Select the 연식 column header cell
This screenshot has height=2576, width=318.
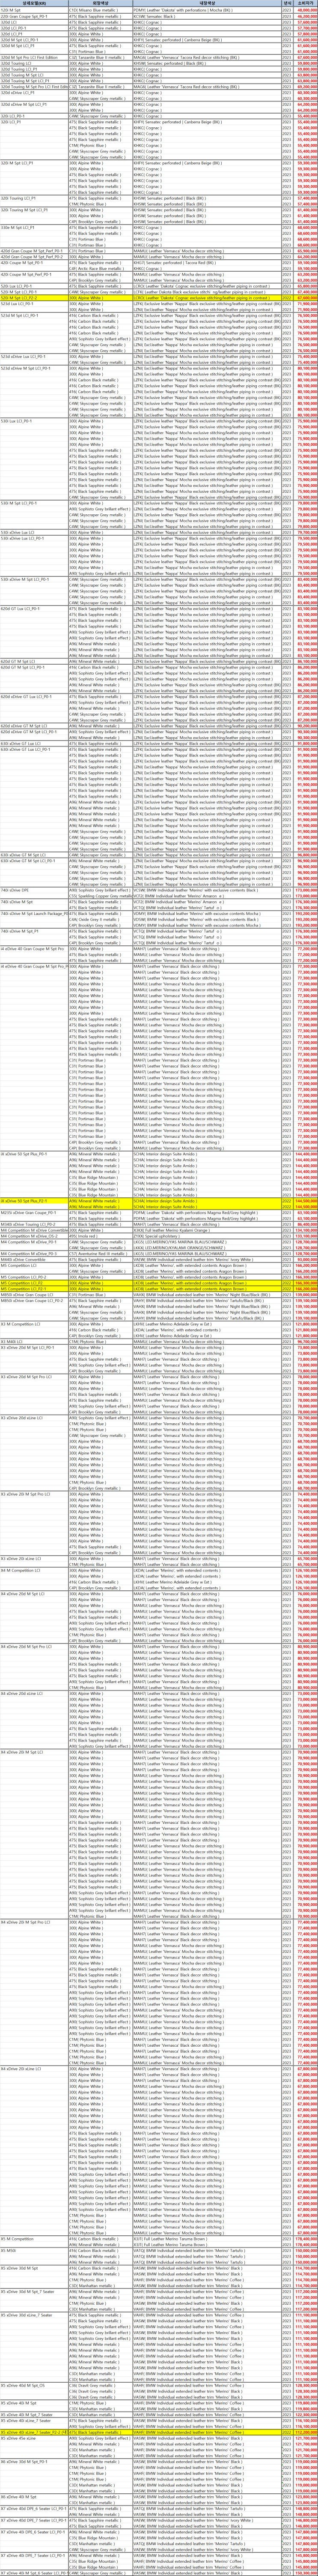pos(287,3)
